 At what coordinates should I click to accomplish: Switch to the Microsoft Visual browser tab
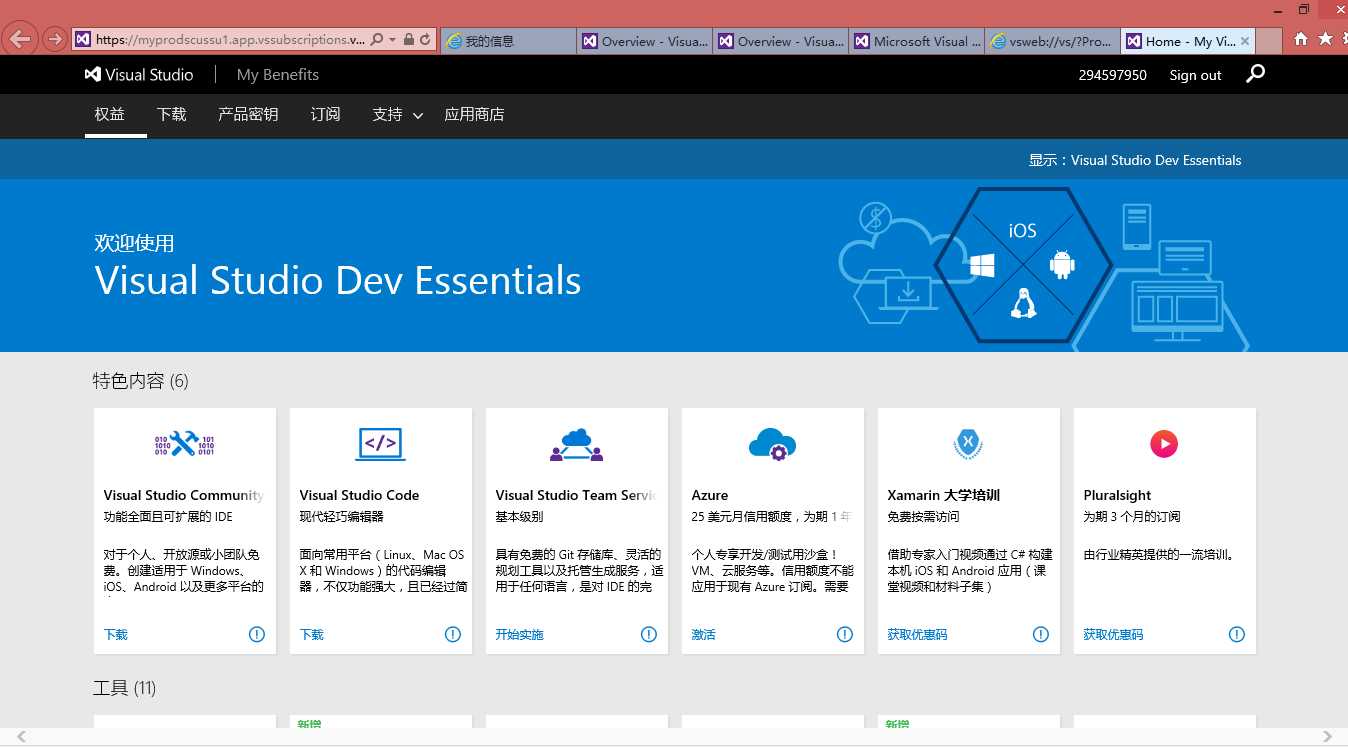917,41
